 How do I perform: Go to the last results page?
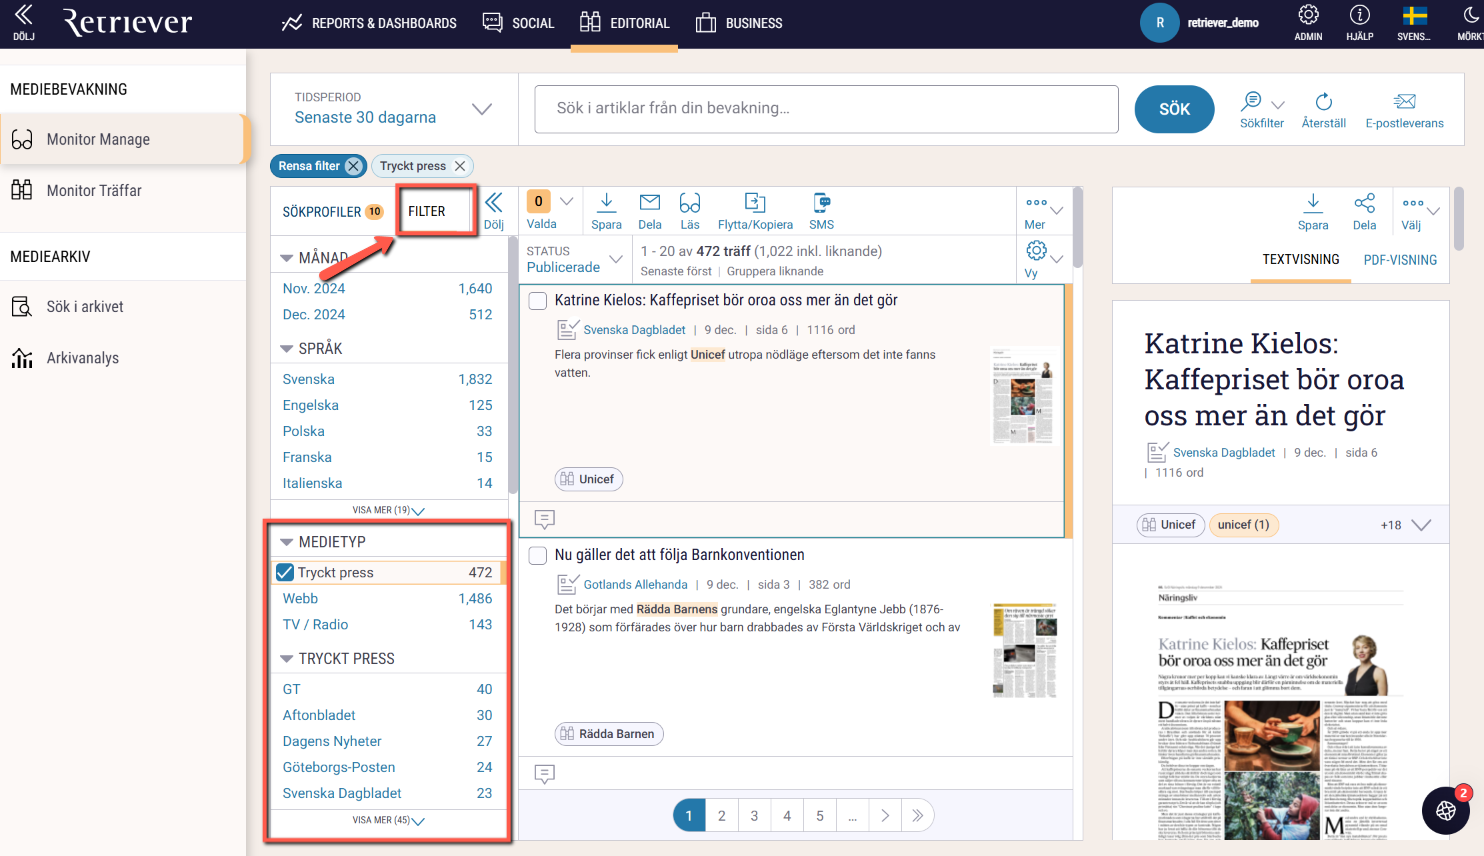(917, 816)
